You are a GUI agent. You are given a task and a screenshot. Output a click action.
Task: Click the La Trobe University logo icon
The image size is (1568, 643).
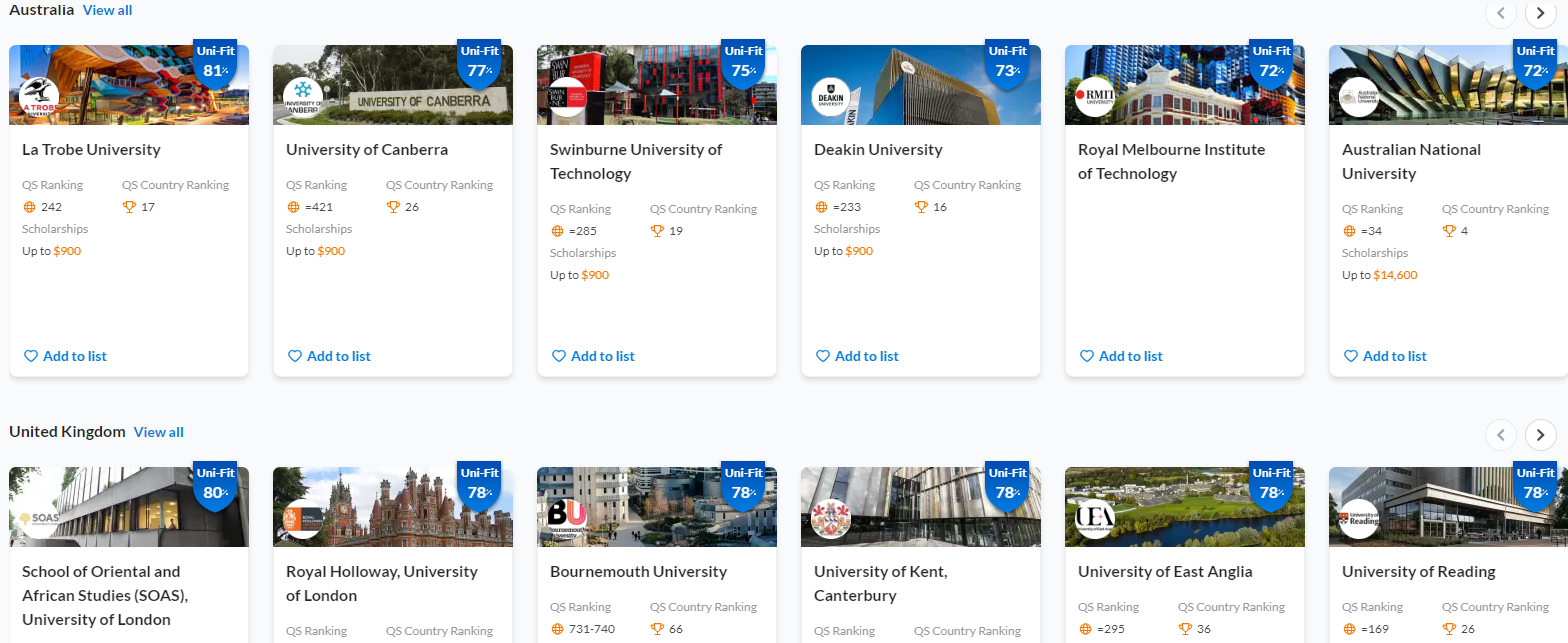[40, 98]
